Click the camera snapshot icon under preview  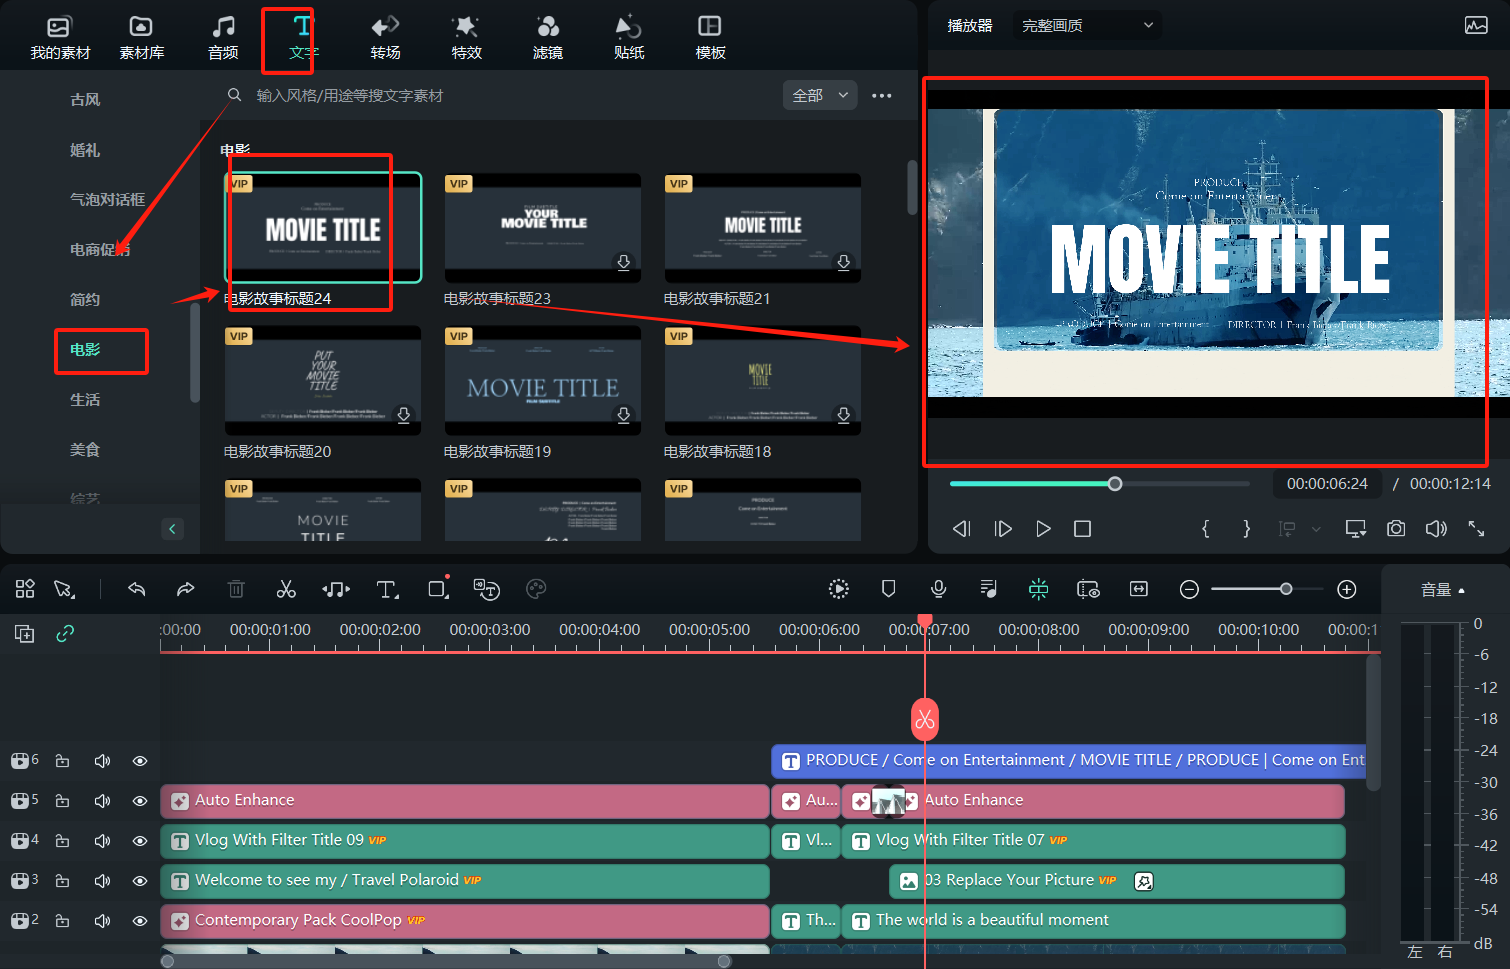coord(1396,528)
